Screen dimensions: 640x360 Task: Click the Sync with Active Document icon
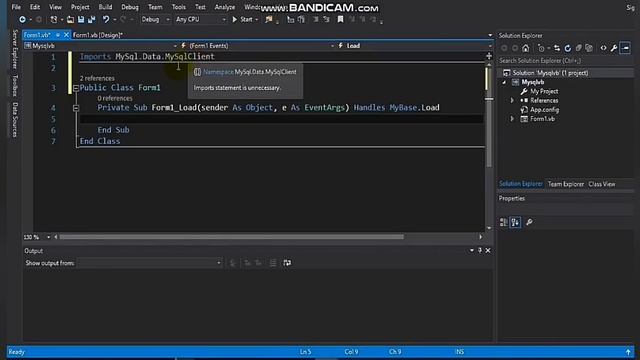pos(557,48)
